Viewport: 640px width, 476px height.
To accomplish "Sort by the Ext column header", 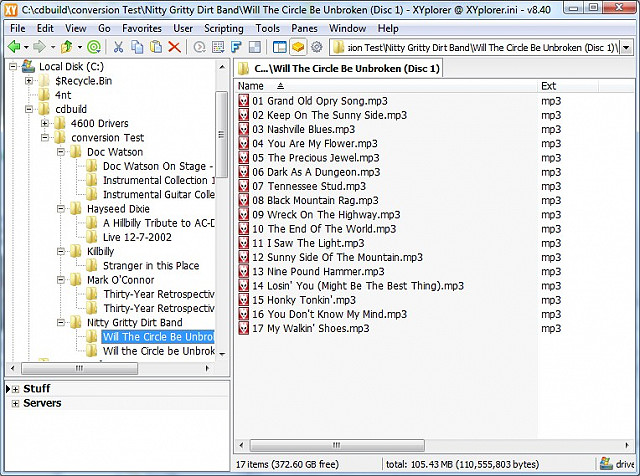I will click(568, 86).
